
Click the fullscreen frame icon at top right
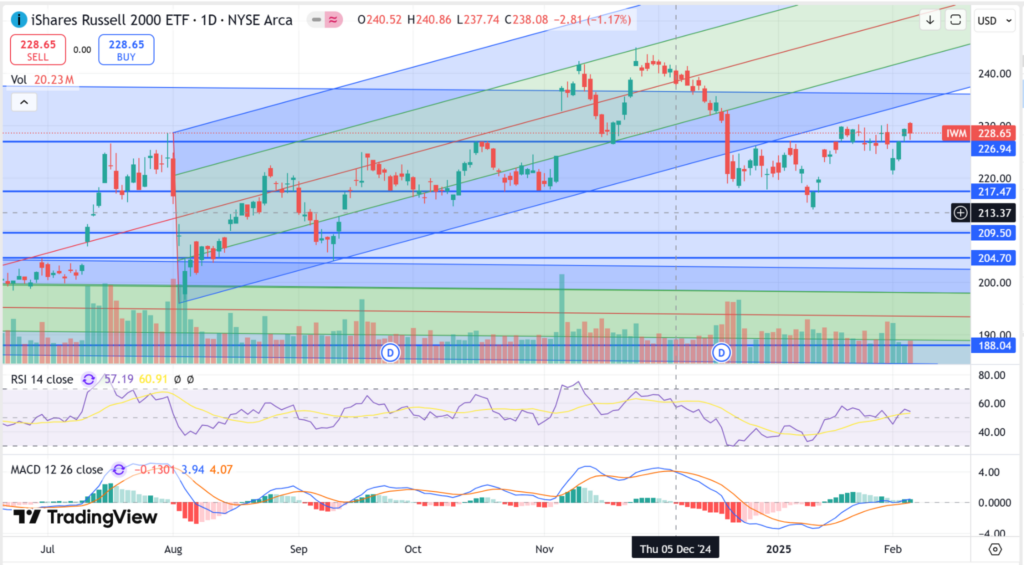click(955, 20)
